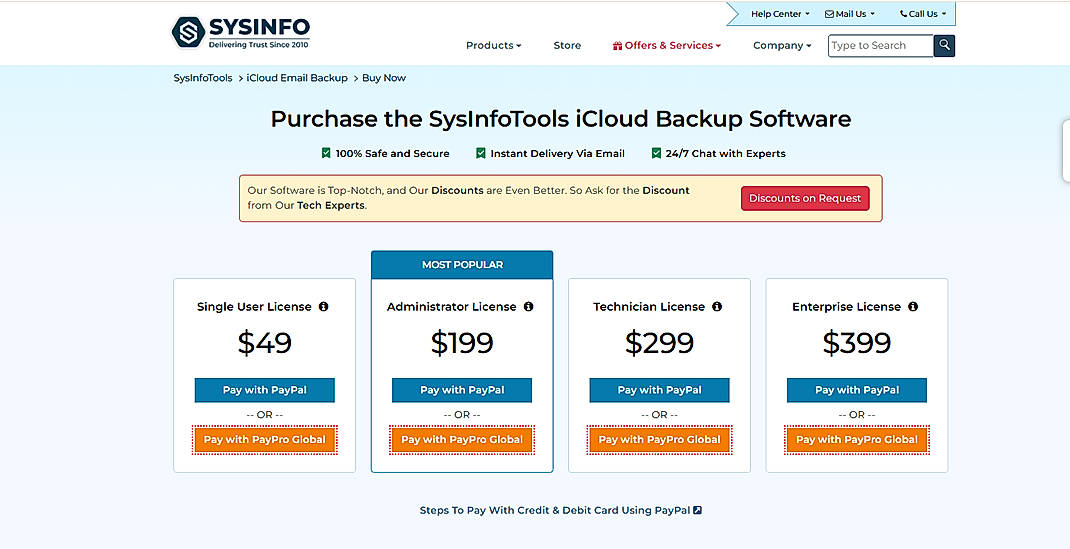Click the Instant Delivery Via Email text
The height and width of the screenshot is (549, 1070).
[558, 153]
